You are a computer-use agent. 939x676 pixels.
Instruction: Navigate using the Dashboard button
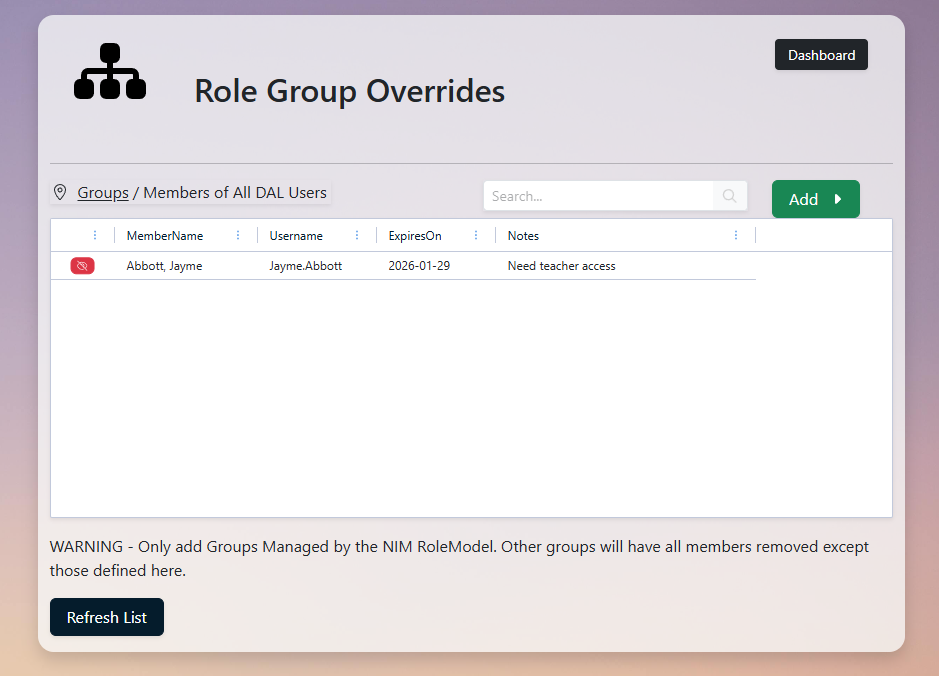(x=821, y=54)
